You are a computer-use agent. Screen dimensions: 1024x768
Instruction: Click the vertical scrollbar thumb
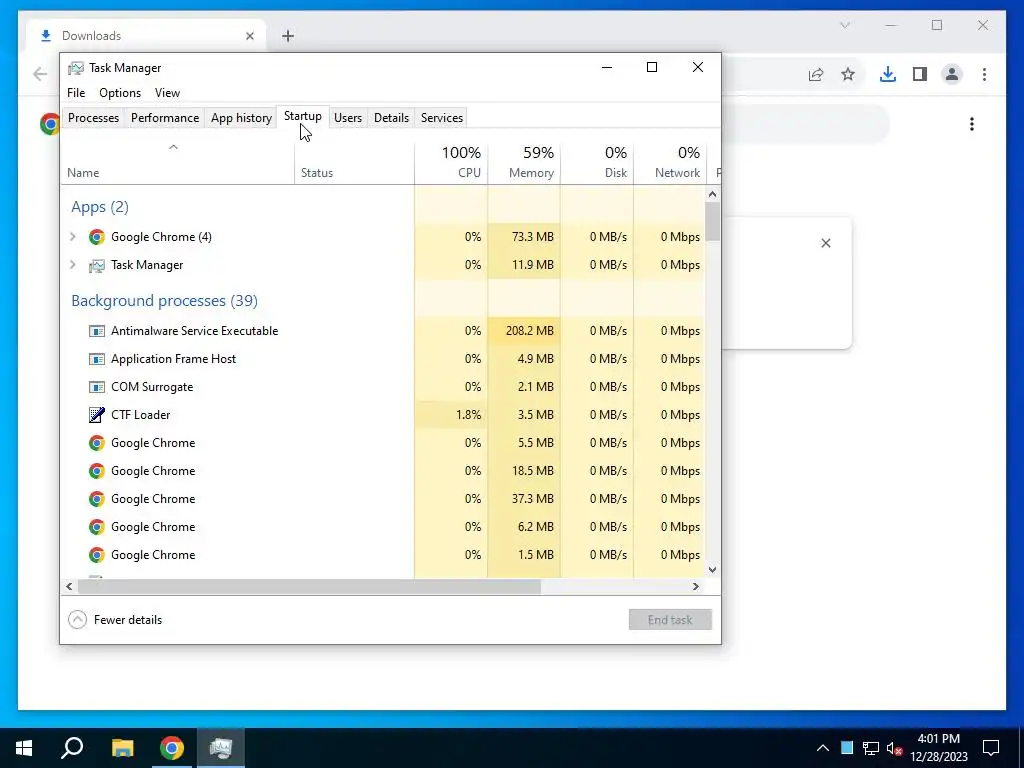(712, 221)
